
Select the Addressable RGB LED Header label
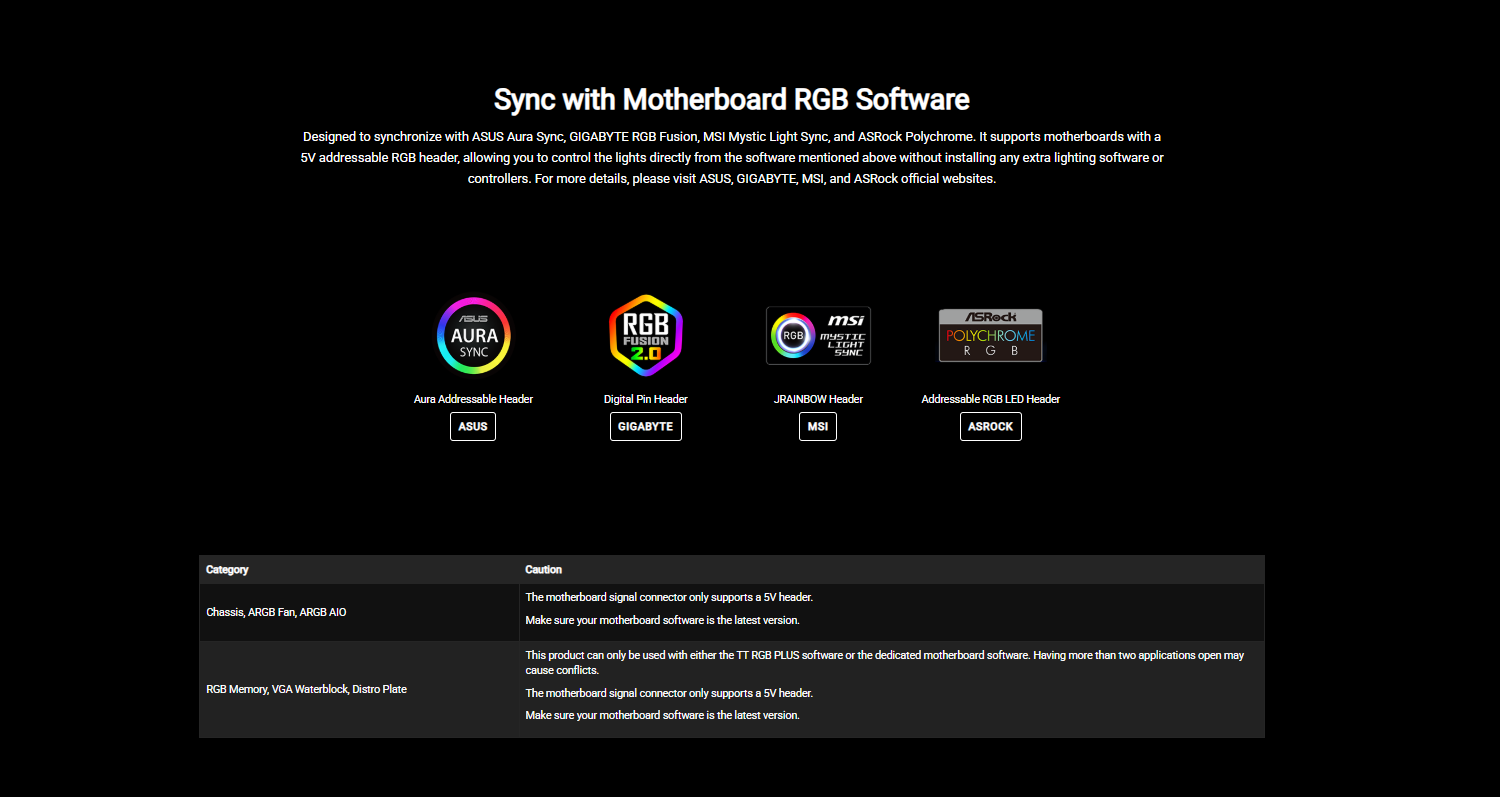tap(990, 399)
